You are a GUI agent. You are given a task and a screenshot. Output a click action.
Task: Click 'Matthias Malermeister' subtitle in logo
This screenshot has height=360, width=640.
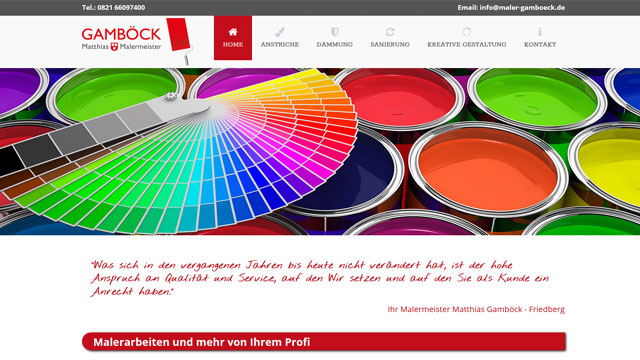point(121,47)
